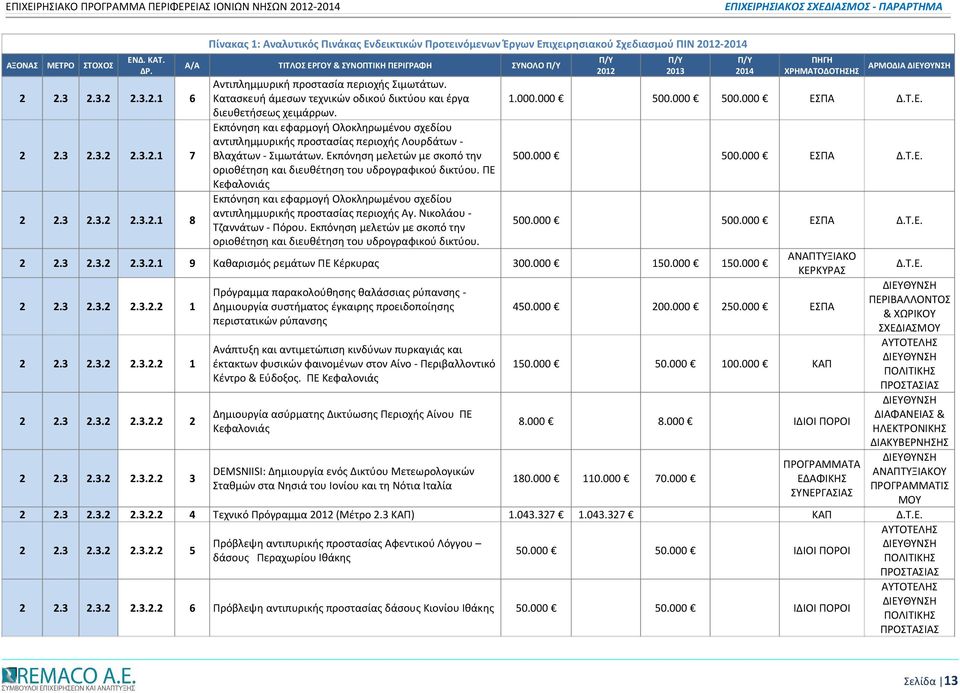Click the 'ΠΗΓΗ ΧΡΗΜΑΤΟΔΟΤΗΣΗΣ' column header

822,66
